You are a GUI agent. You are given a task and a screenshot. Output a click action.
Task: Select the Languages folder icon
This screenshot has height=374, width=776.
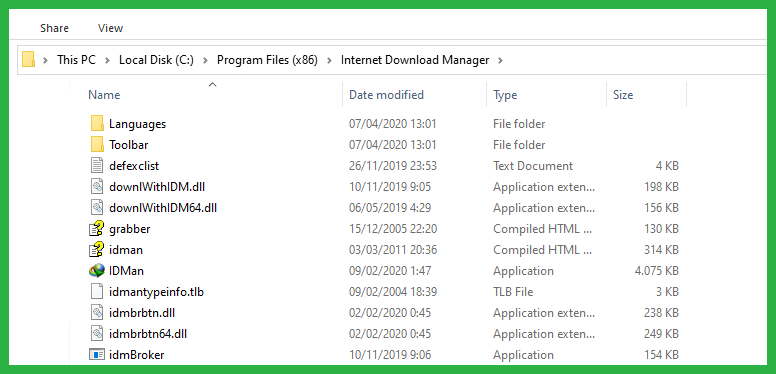coord(97,123)
